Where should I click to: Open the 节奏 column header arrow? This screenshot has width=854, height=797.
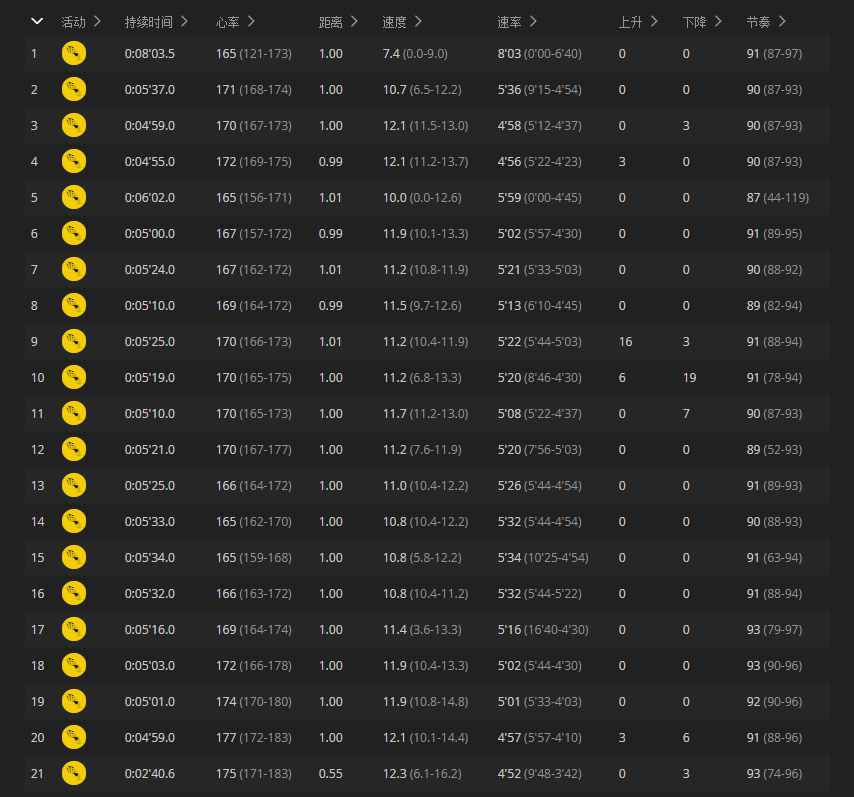click(782, 21)
